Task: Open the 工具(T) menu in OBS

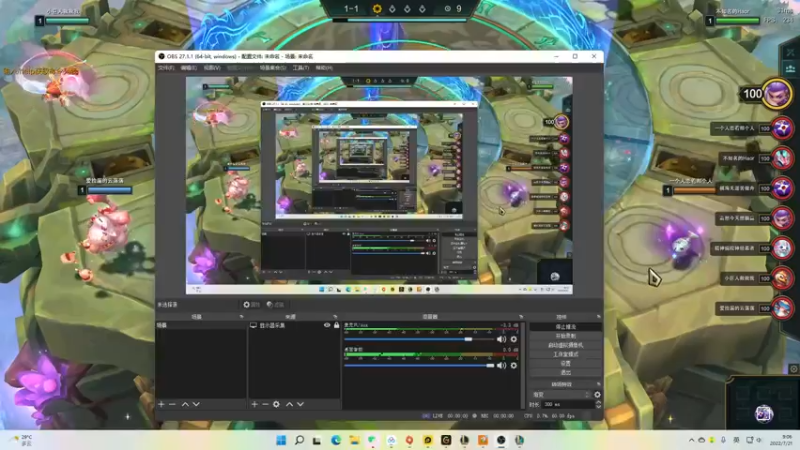Action: click(301, 68)
